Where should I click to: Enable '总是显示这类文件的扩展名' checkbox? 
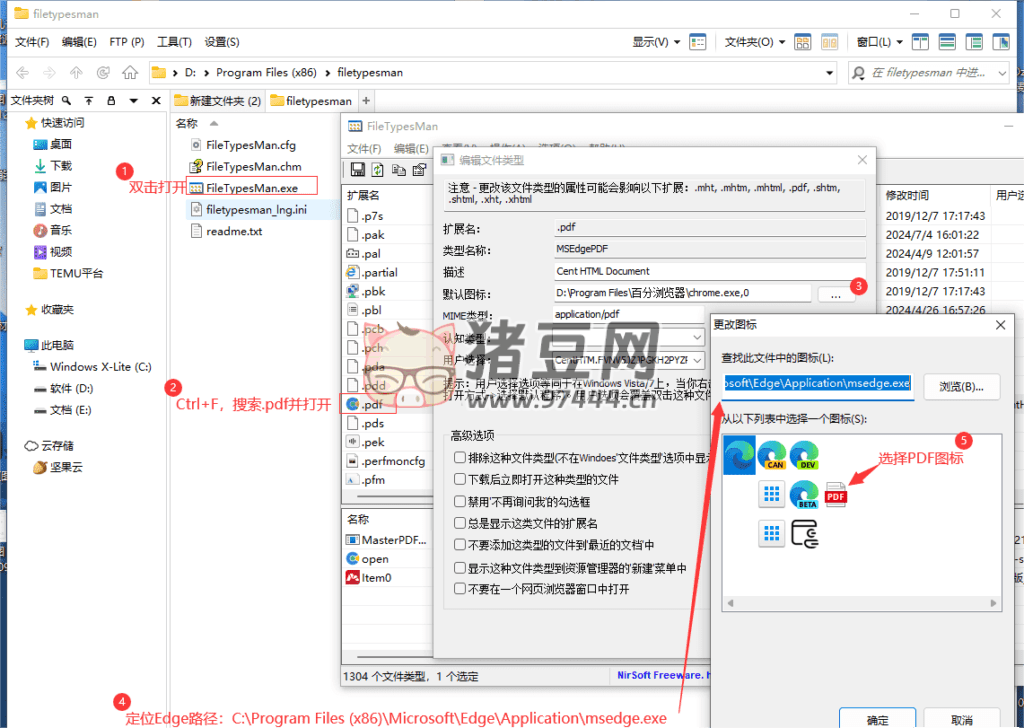coord(460,523)
